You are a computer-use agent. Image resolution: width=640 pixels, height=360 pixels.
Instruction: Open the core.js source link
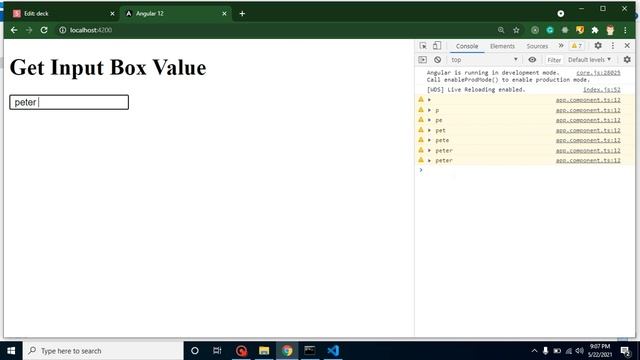[598, 73]
